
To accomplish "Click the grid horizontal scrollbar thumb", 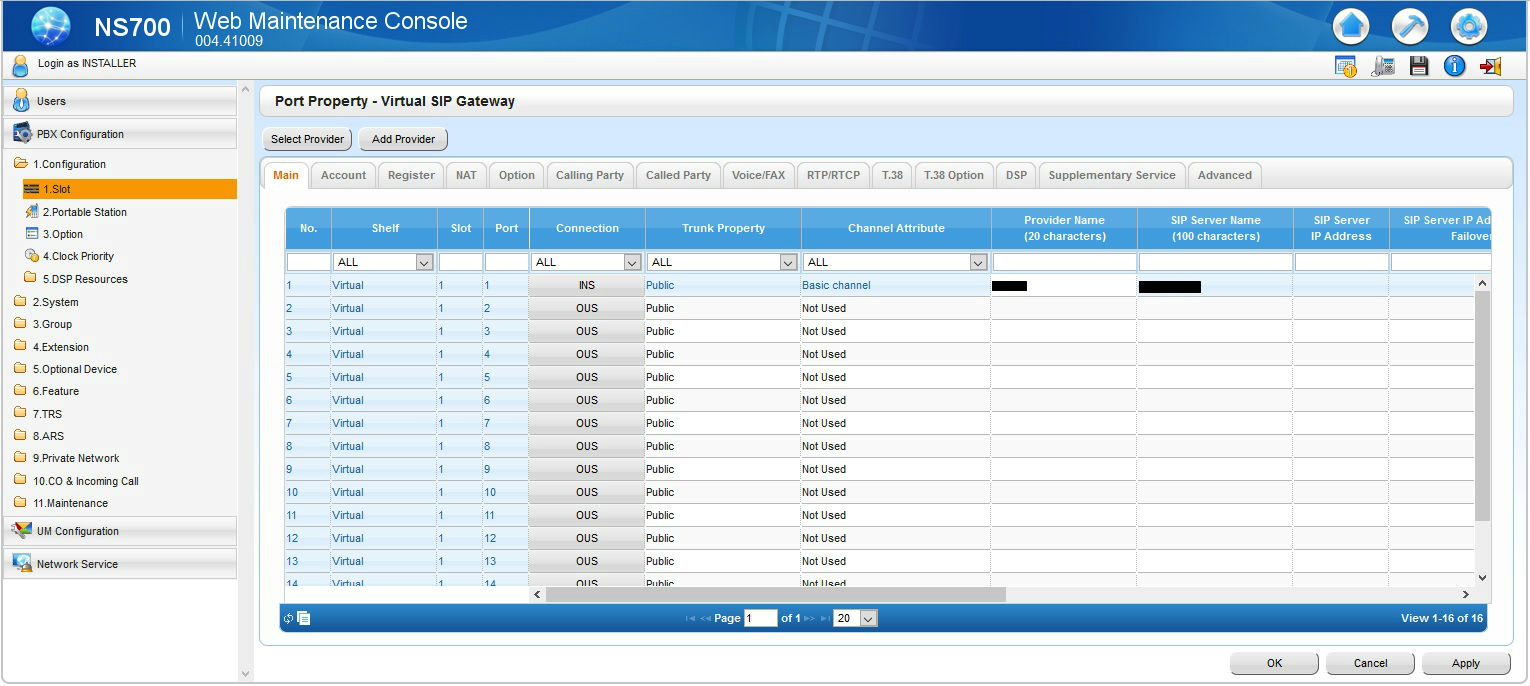I will pyautogui.click(x=775, y=594).
